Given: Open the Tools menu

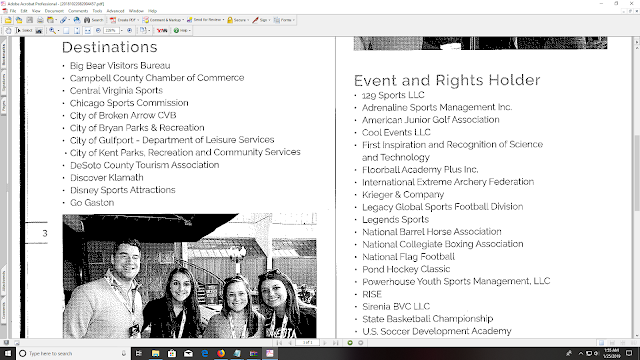Looking at the screenshot, I should [97, 11].
